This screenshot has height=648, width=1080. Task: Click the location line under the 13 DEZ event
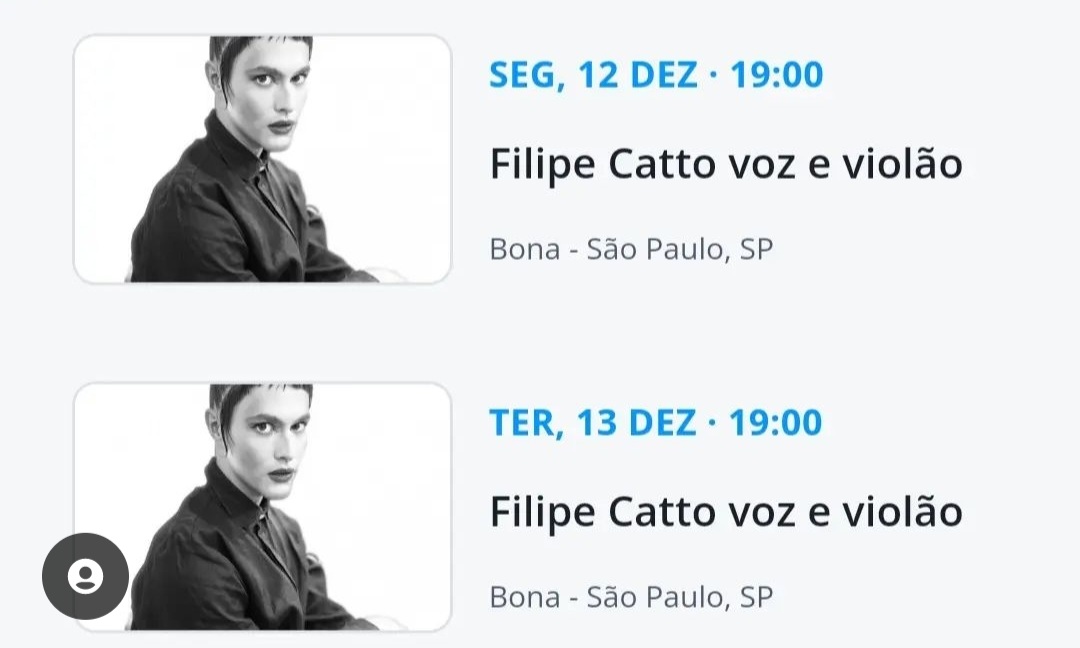click(x=631, y=597)
